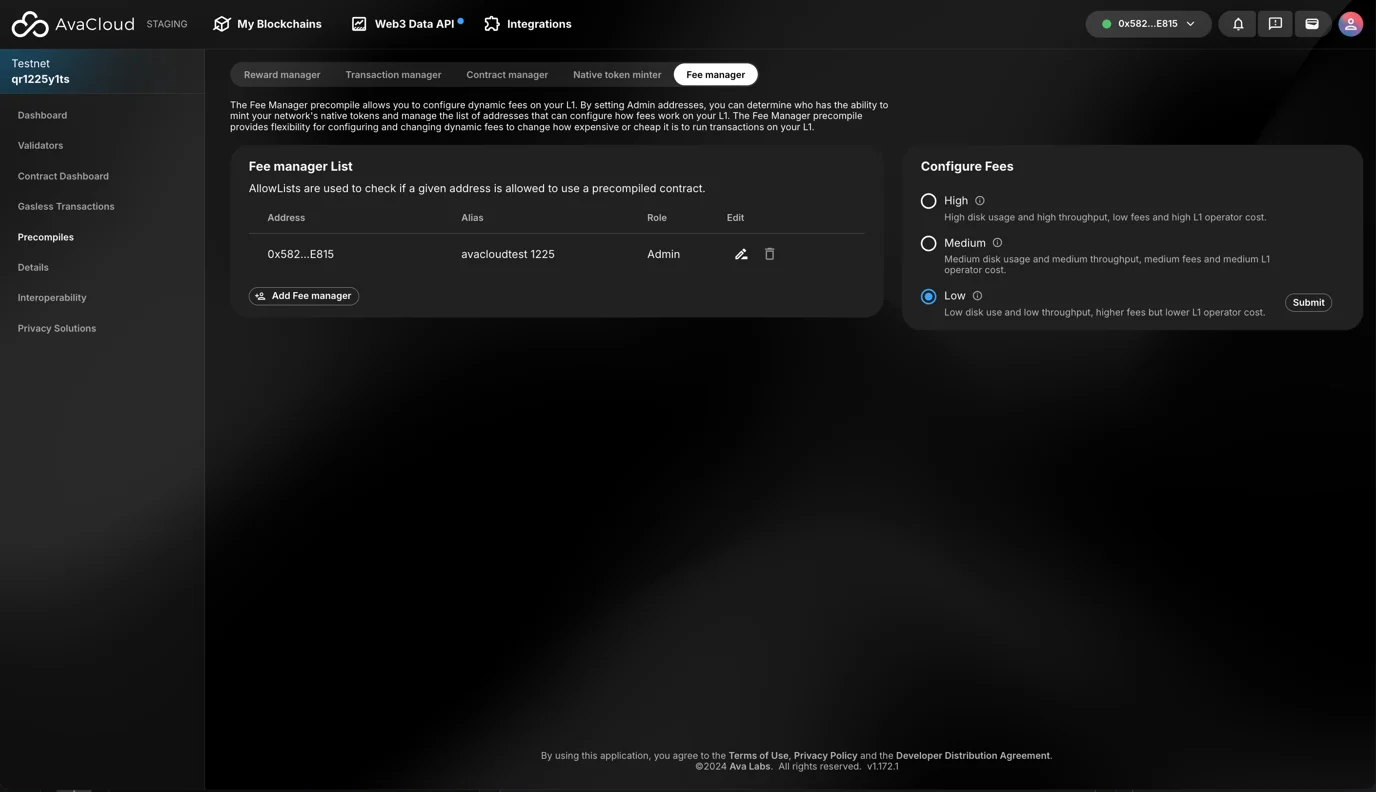Click the Web3 Data API chart icon
The image size is (1376, 792).
click(x=359, y=24)
